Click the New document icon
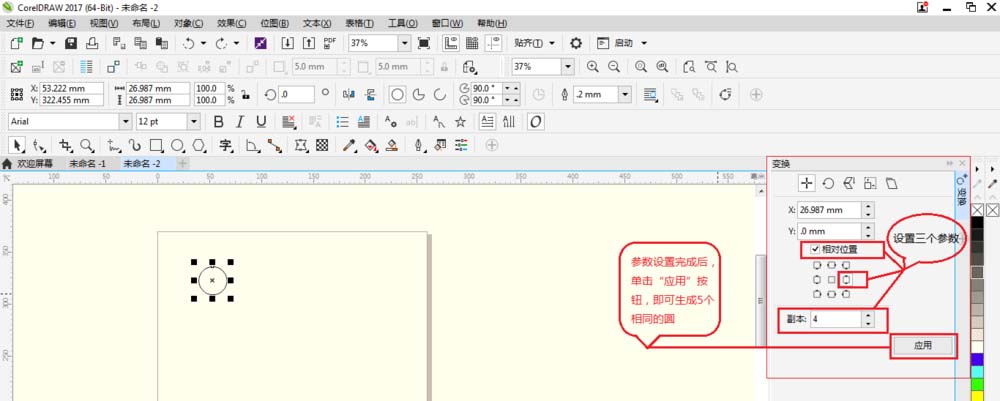Image resolution: width=1000 pixels, height=401 pixels. coord(17,43)
